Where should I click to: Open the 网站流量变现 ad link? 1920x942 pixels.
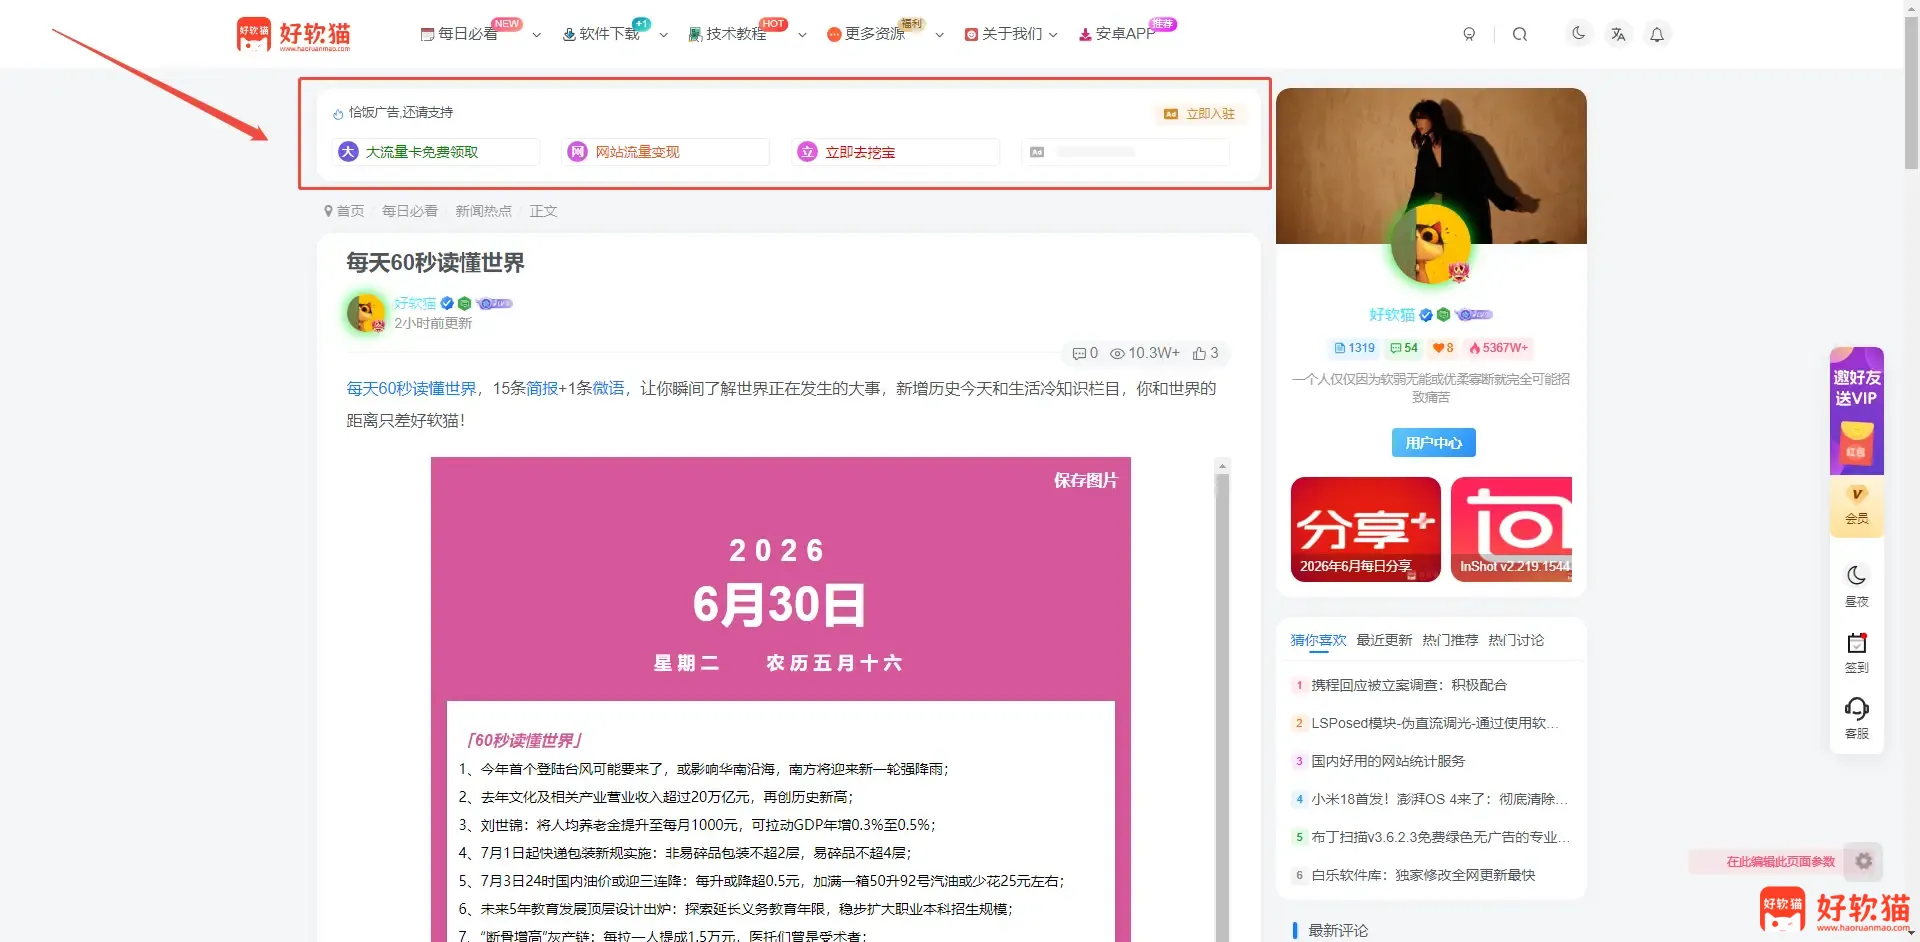click(x=666, y=152)
